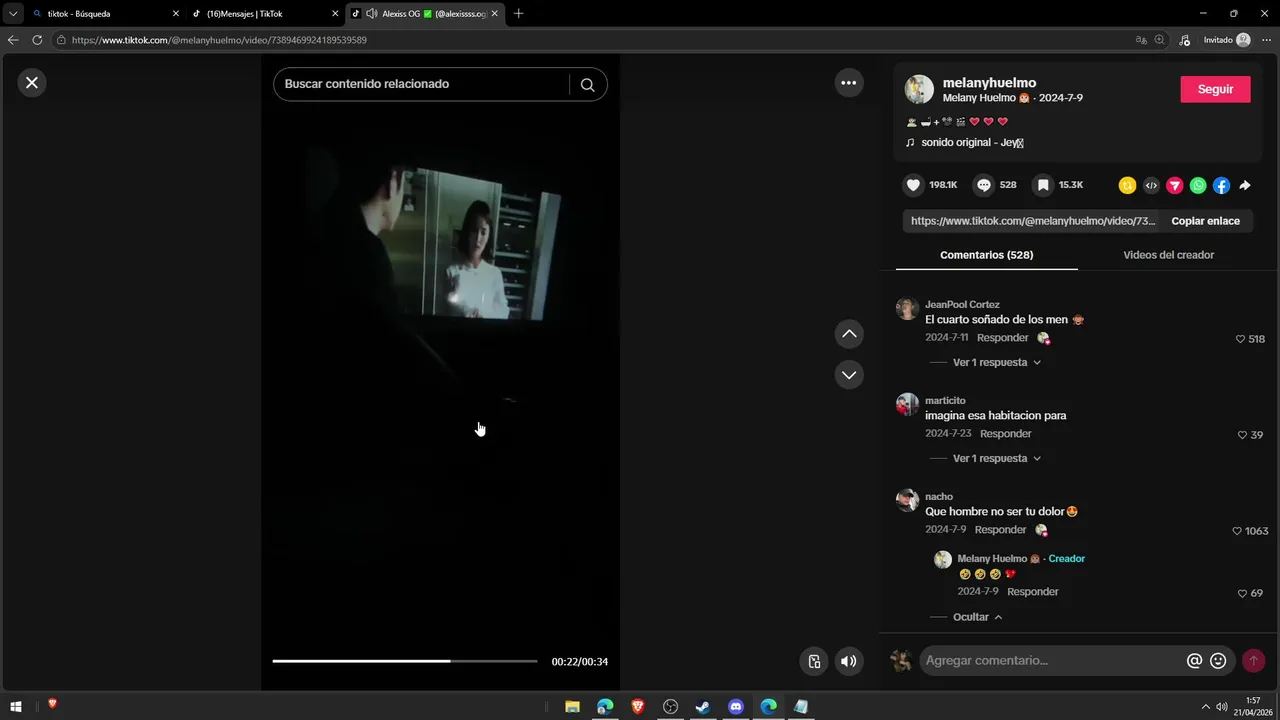1280x720 pixels.
Task: Toggle the mini-player icon below video
Action: pyautogui.click(x=814, y=661)
